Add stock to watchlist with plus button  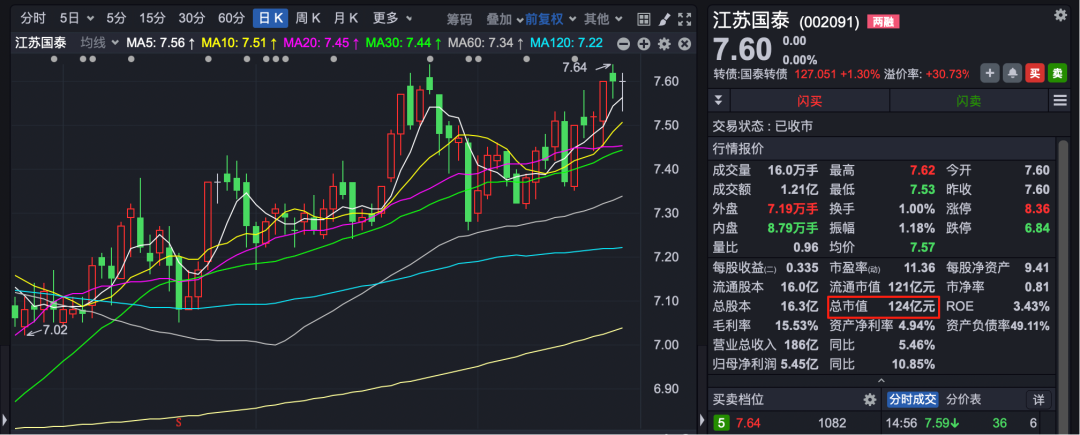[x=989, y=73]
